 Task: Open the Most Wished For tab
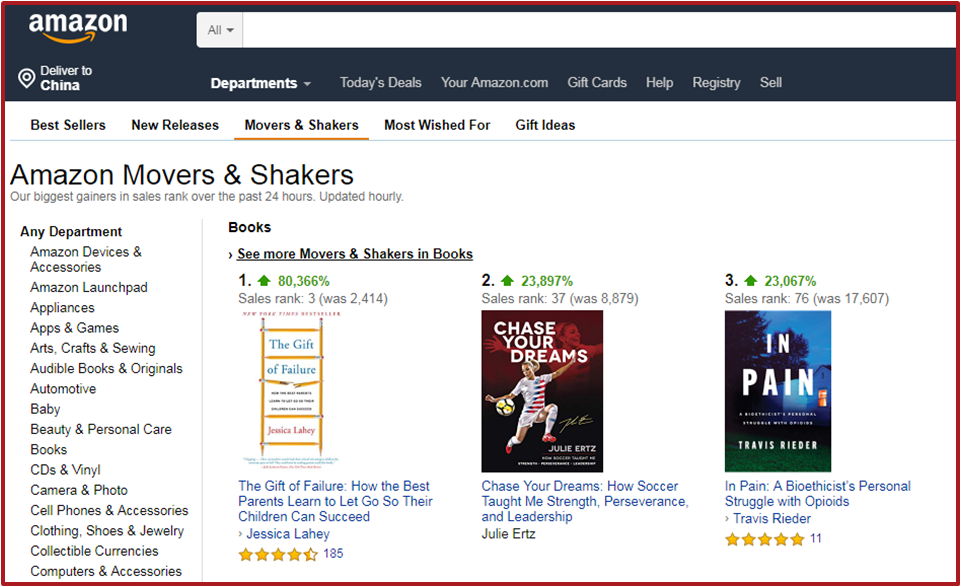pos(437,125)
